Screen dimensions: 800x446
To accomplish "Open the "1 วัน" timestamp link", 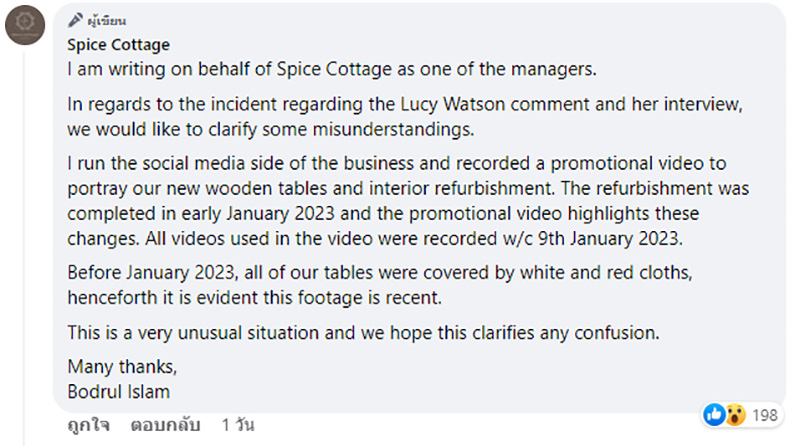I will (238, 425).
